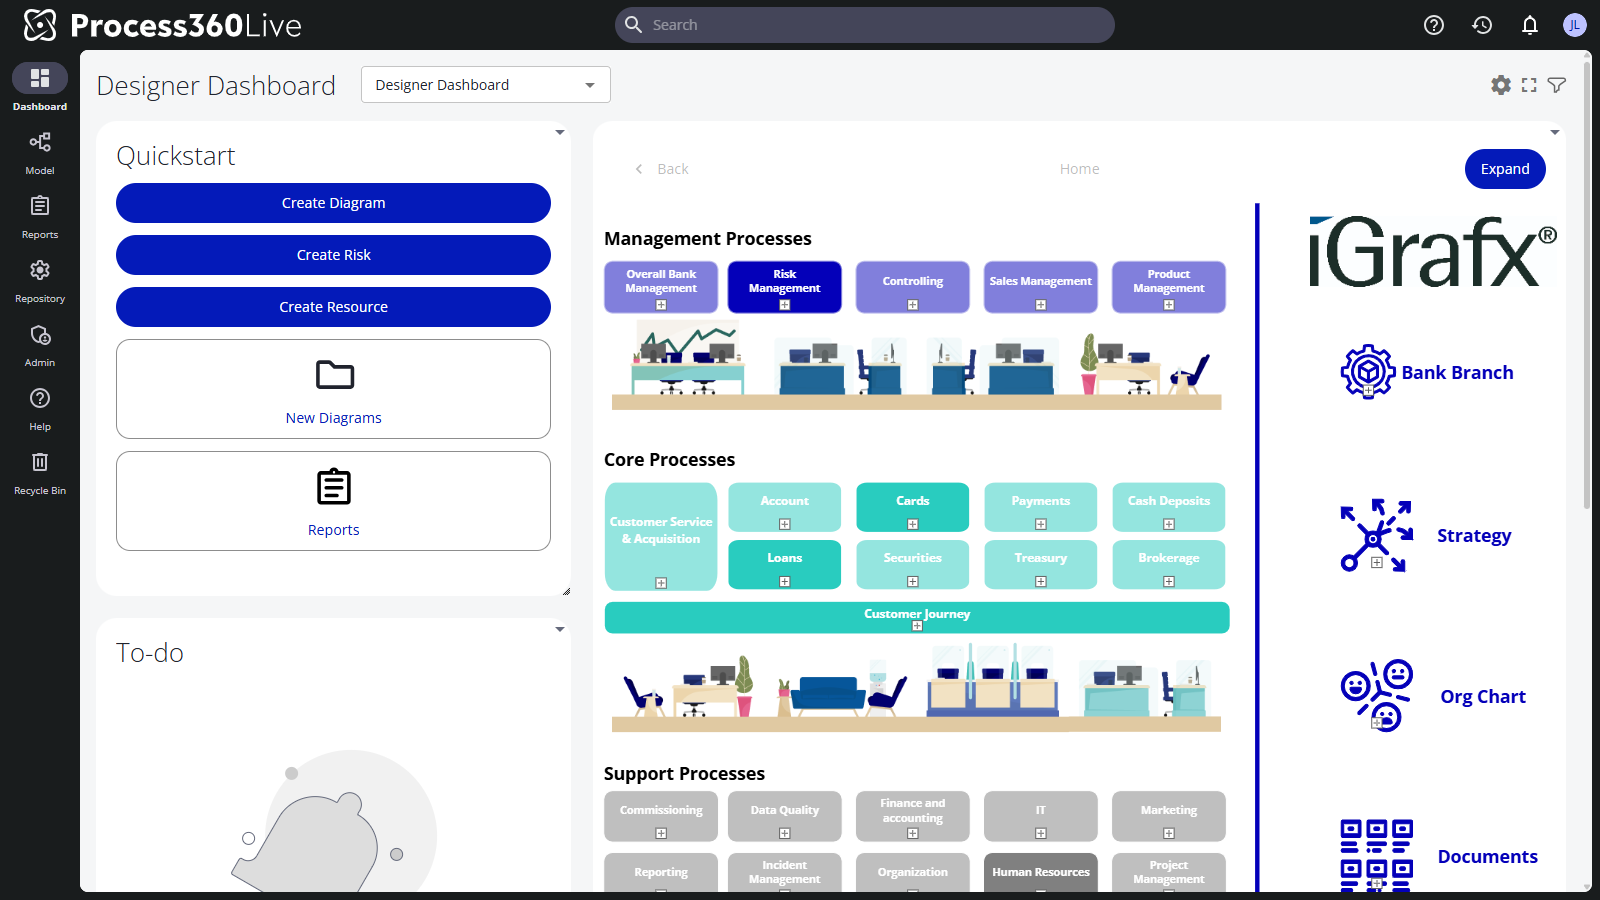Click the Reports clipboard icon in Quickstart
The width and height of the screenshot is (1600, 900).
click(x=334, y=487)
